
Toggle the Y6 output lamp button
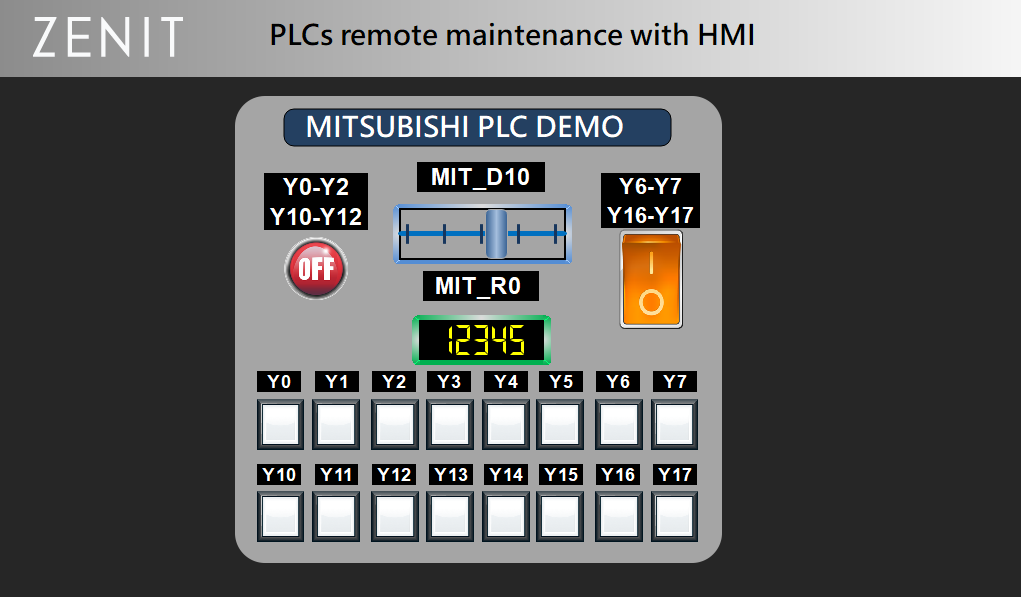pos(619,424)
